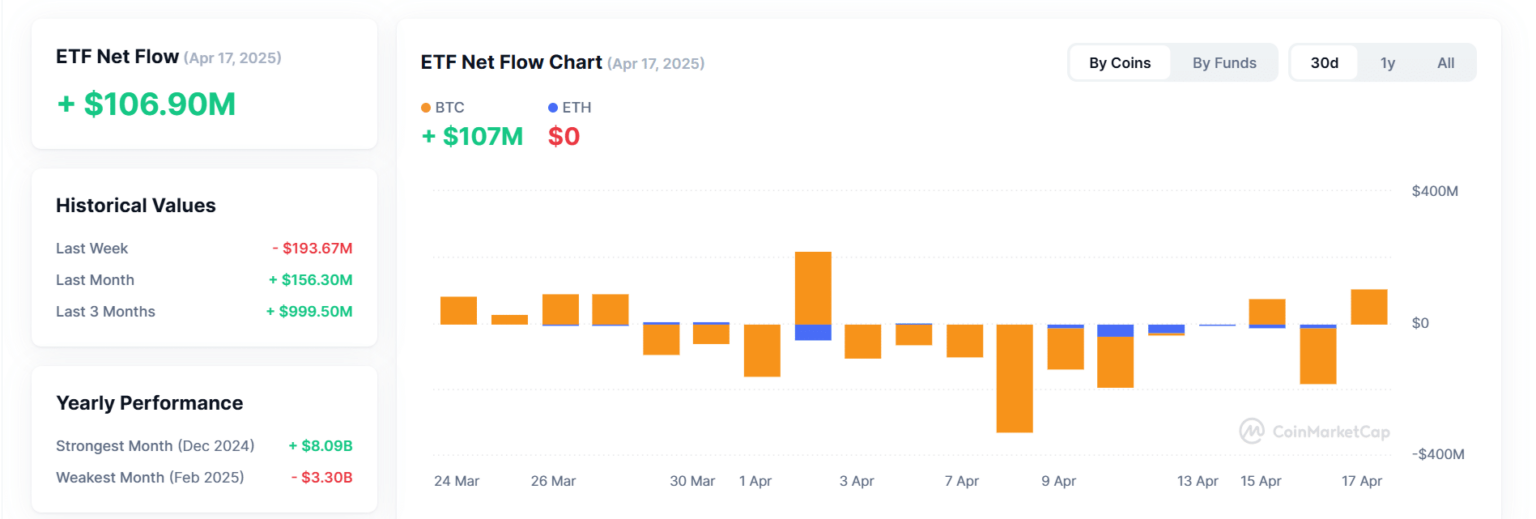Select the All time range
1536x519 pixels.
click(1446, 63)
